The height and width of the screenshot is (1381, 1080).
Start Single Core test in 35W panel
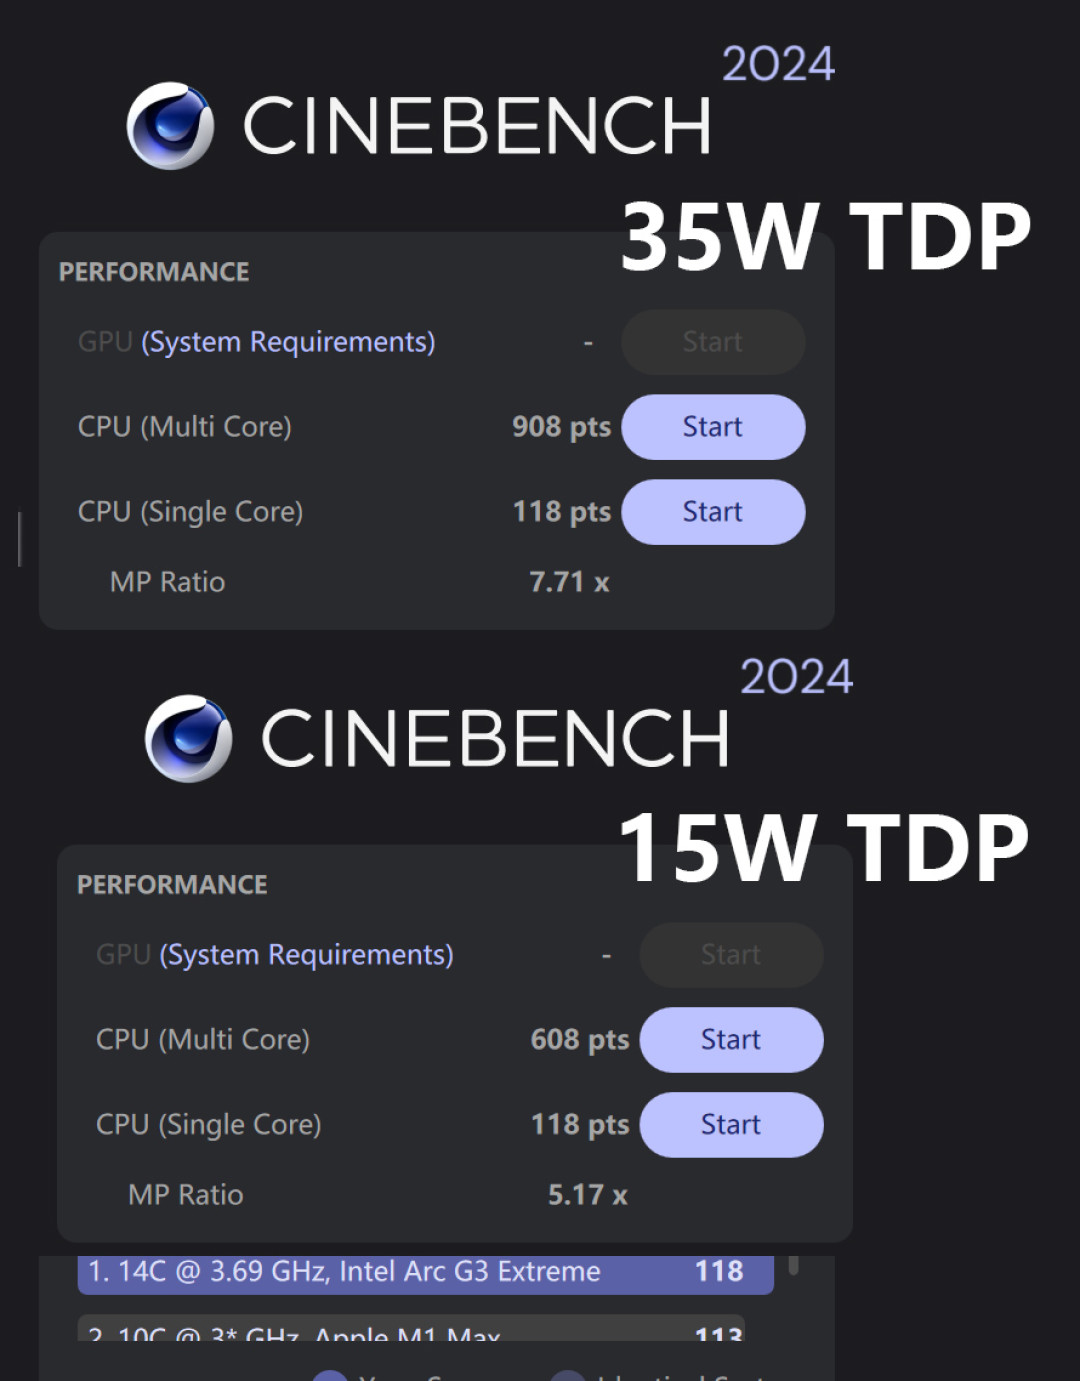pyautogui.click(x=713, y=512)
